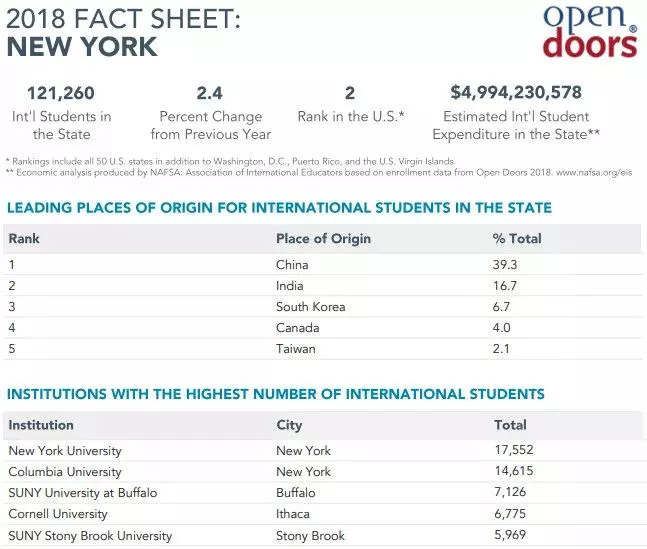
Task: Select 'SUNY University at Buffalo' row name
Action: coord(83,493)
